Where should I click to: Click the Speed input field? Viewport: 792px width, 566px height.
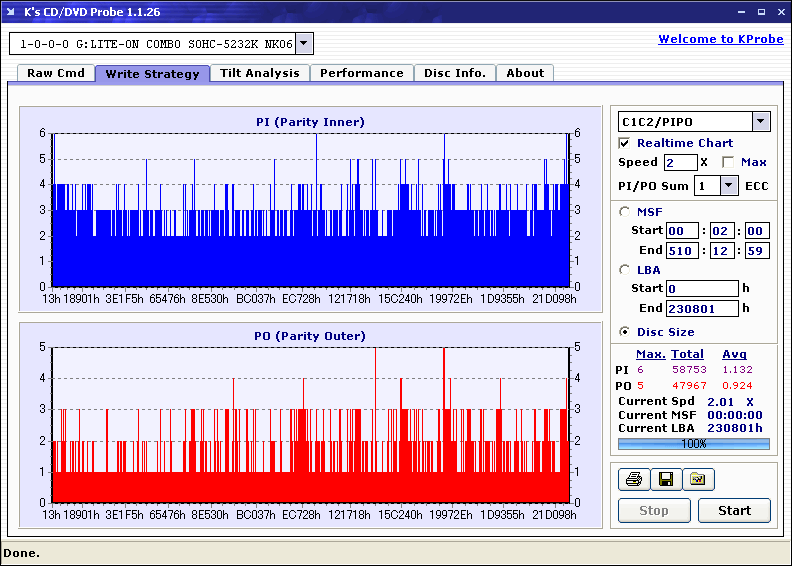[680, 162]
